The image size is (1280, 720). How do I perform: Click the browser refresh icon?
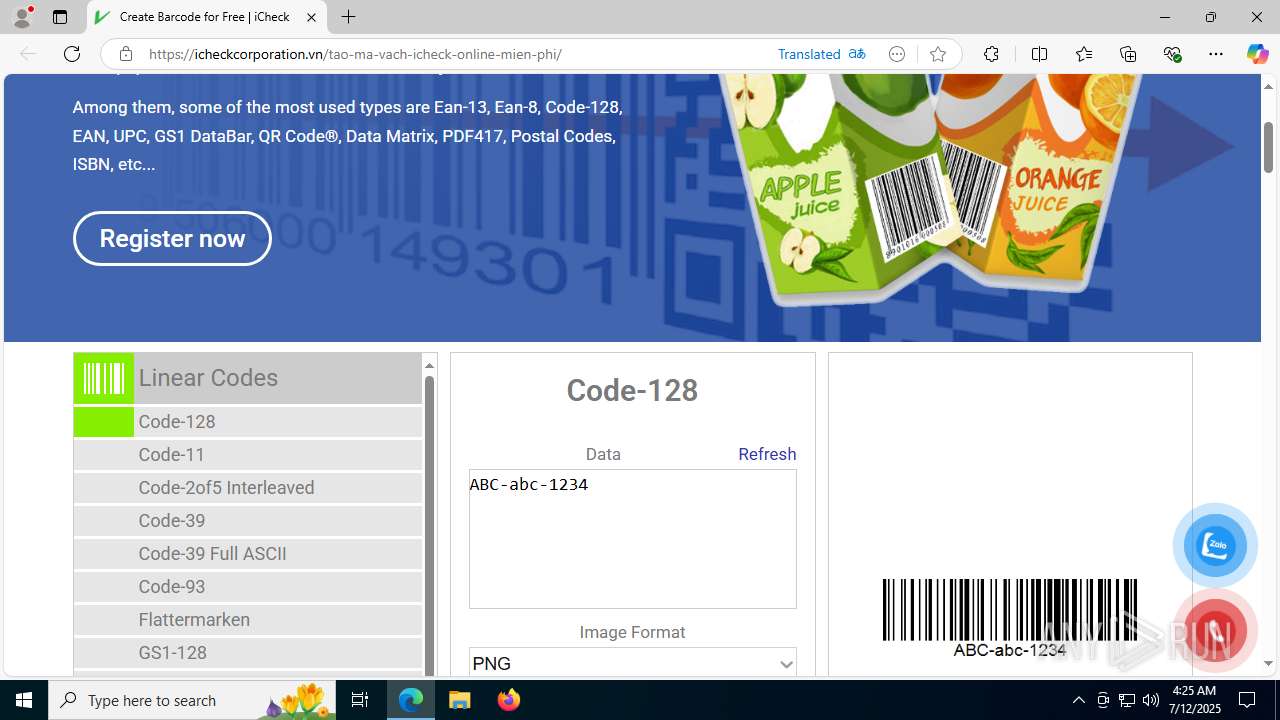coord(72,54)
